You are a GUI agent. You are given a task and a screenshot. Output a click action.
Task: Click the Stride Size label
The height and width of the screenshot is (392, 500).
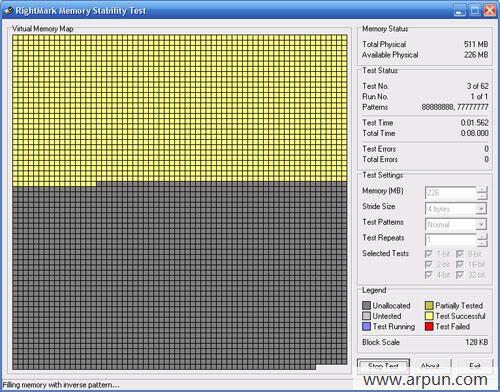tap(379, 206)
